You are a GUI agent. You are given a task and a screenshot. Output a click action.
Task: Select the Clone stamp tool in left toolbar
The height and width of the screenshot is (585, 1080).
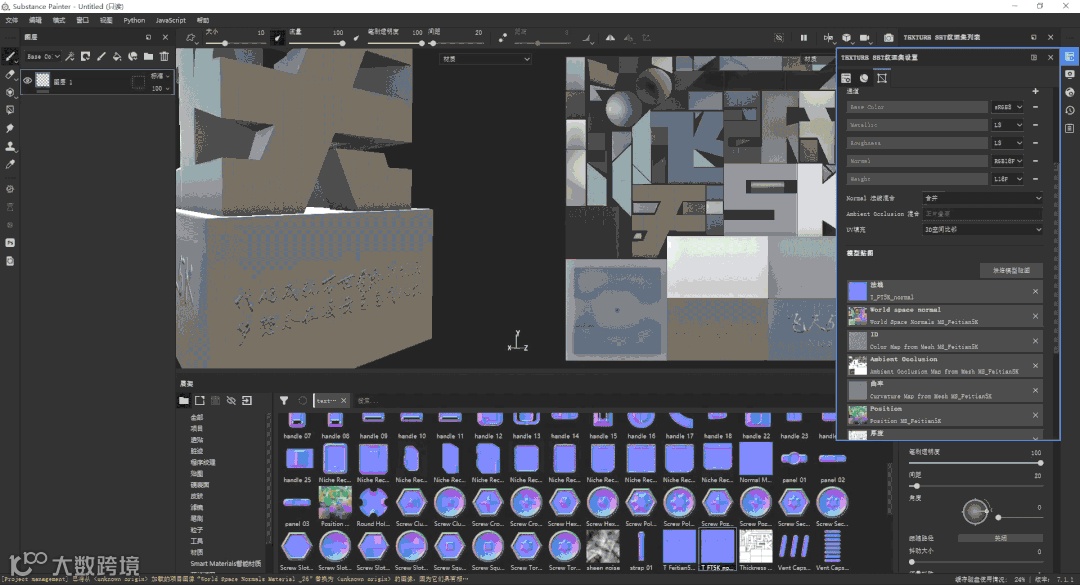10,146
